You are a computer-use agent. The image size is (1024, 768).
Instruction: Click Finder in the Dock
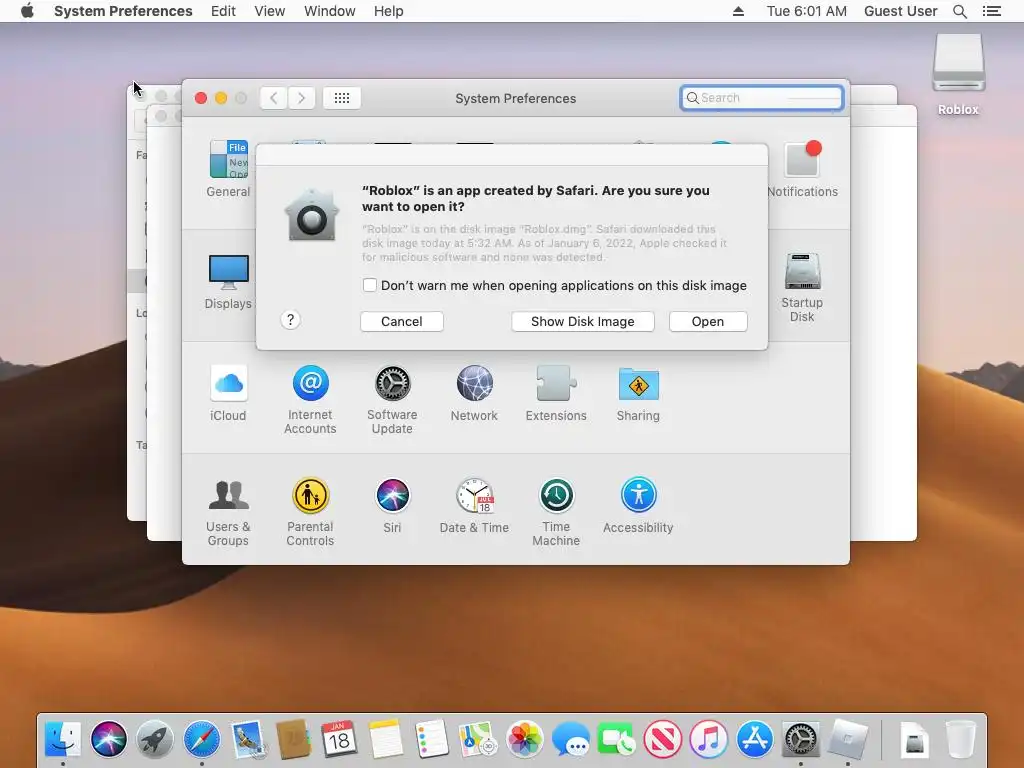[63, 739]
